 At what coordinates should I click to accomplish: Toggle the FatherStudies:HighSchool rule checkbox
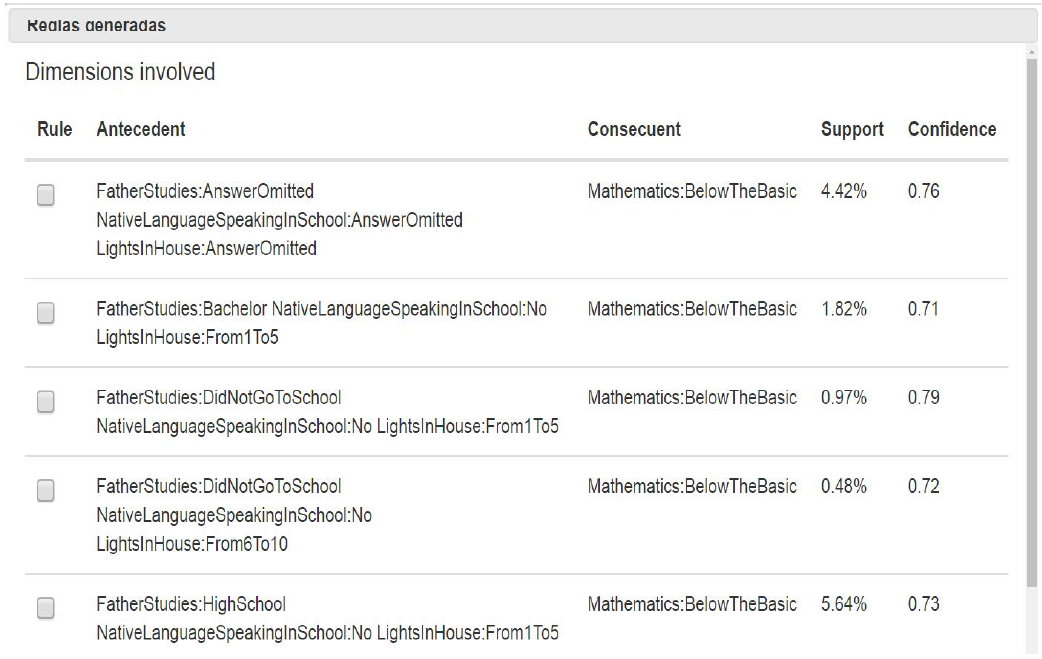click(45, 608)
